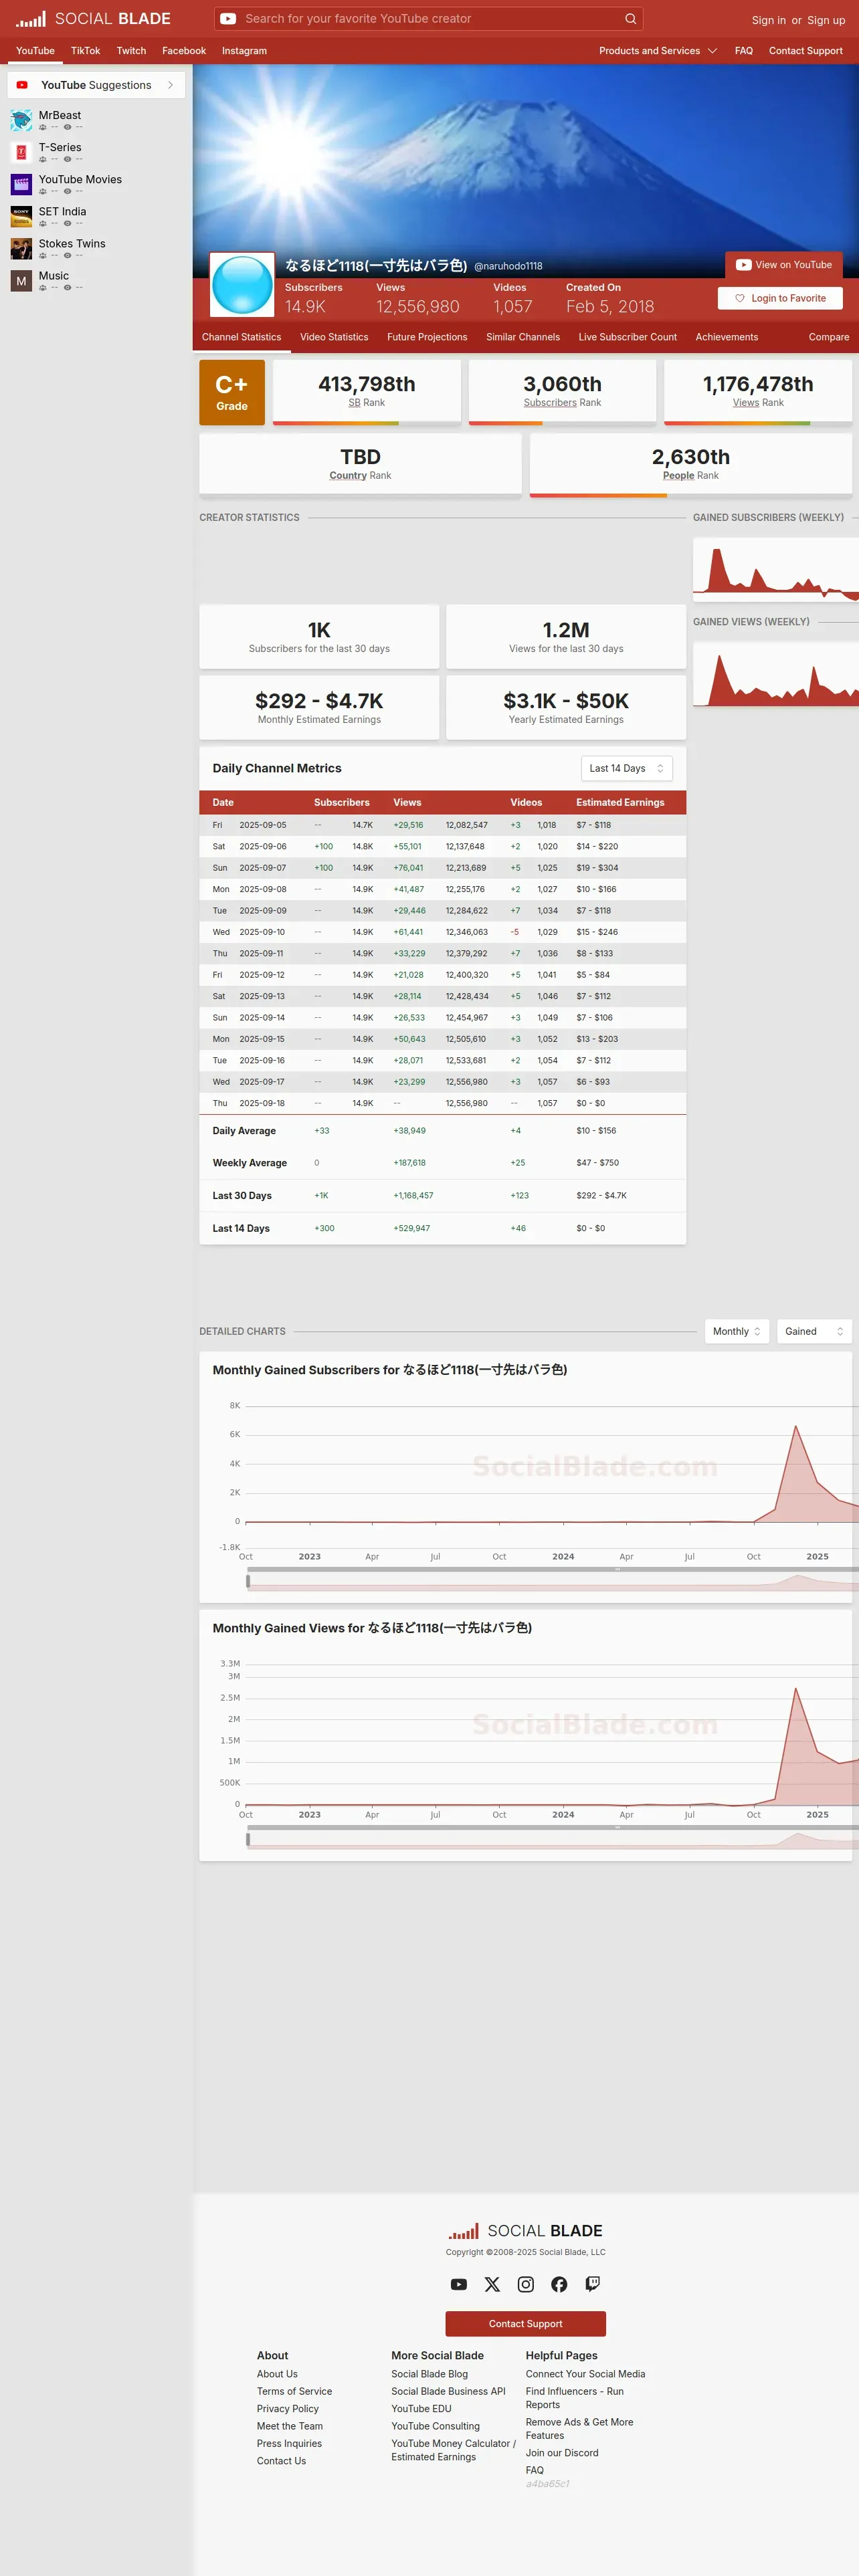Click the channel's blue profile avatar
Screen dimensions: 859x2576
(x=242, y=285)
